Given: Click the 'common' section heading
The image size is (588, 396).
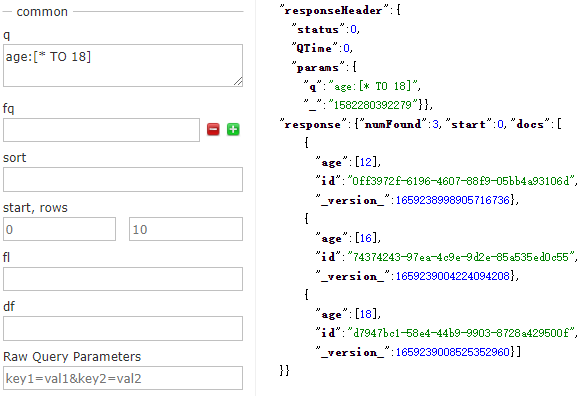Looking at the screenshot, I should tap(42, 12).
